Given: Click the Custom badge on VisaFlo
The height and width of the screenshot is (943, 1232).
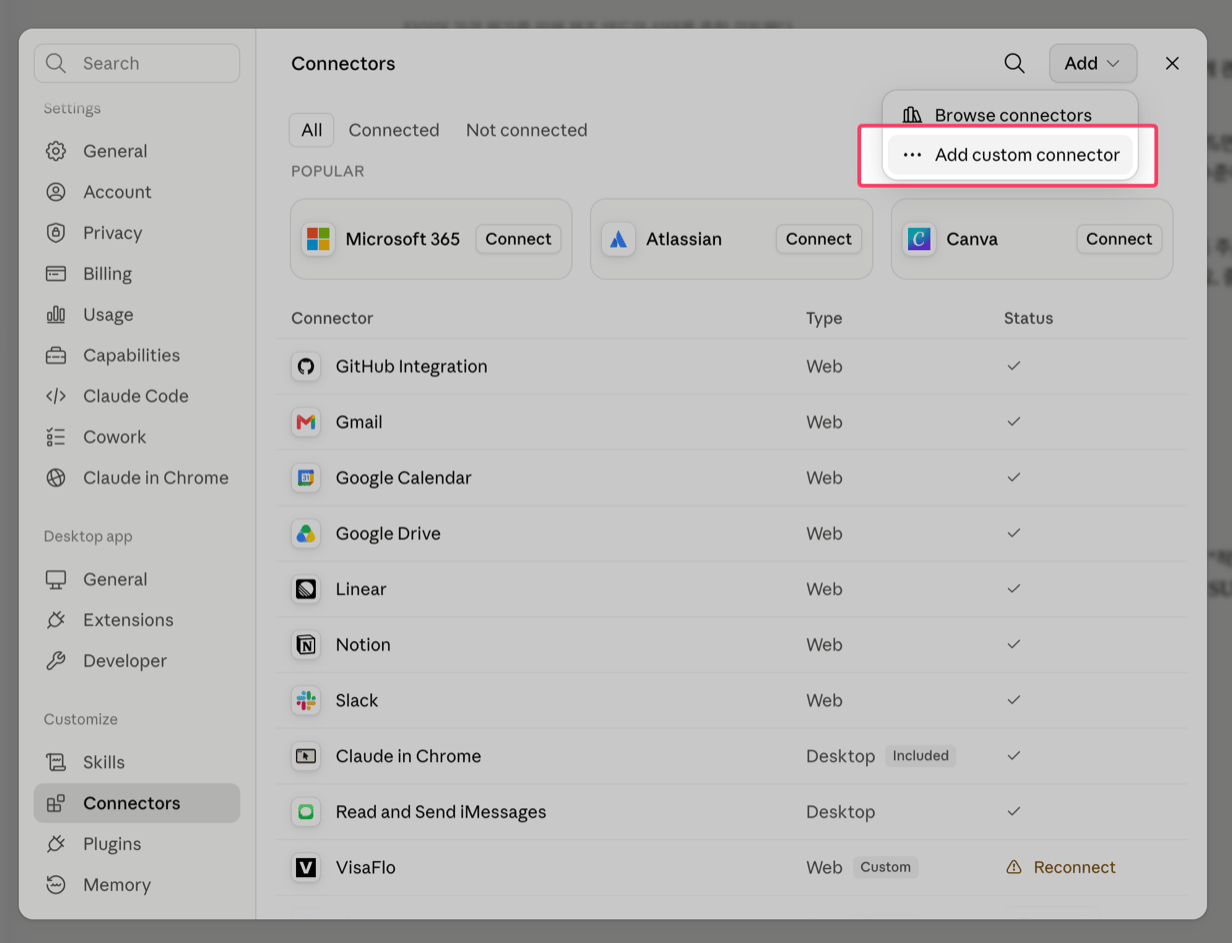Looking at the screenshot, I should point(886,867).
